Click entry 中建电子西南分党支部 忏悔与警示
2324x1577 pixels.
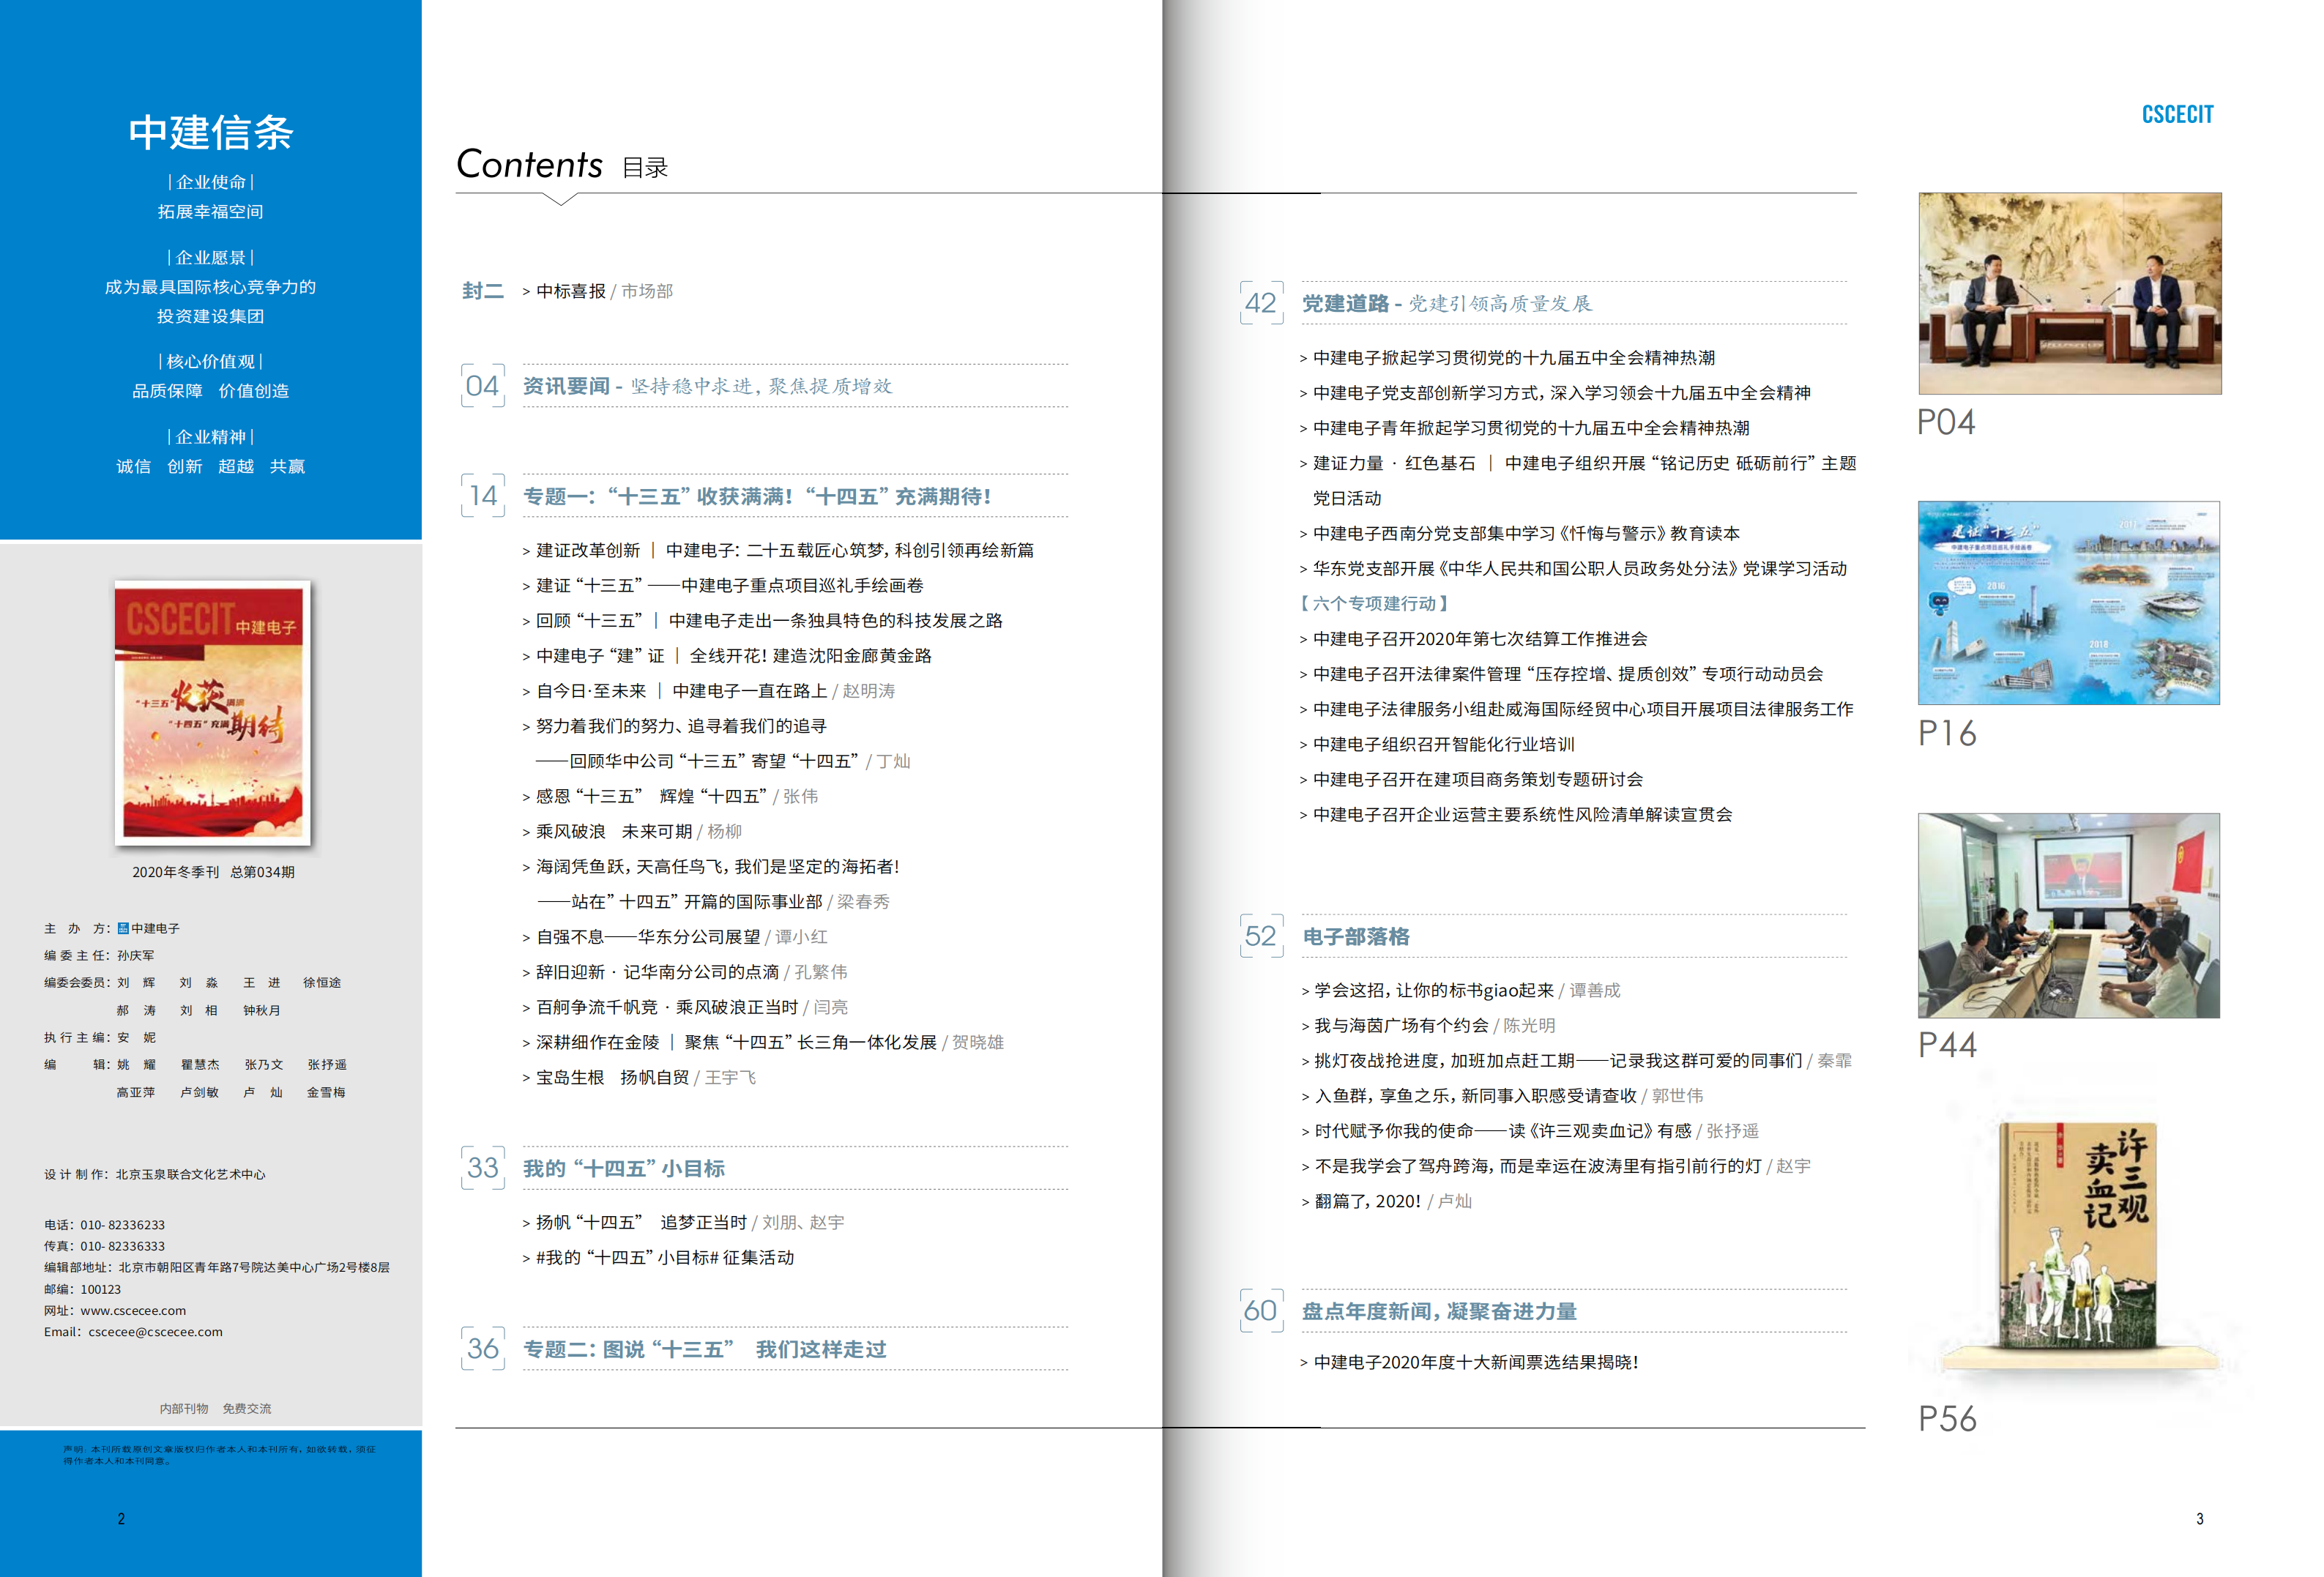(x=1520, y=533)
